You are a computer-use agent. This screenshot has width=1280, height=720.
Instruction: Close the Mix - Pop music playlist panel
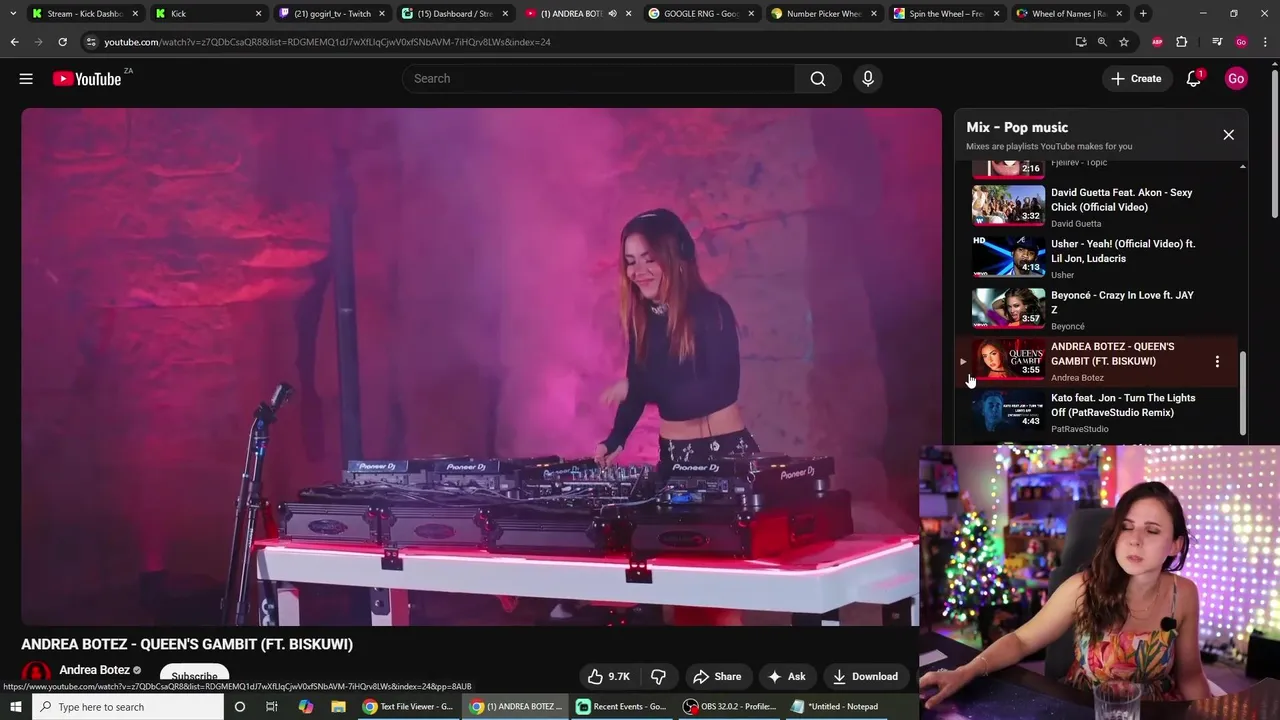1229,135
